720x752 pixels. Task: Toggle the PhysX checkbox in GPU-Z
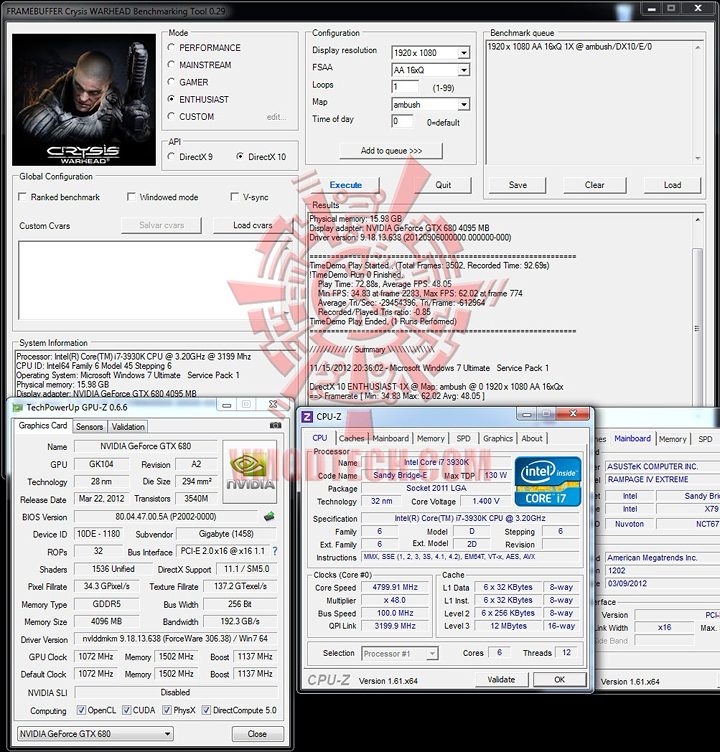167,710
